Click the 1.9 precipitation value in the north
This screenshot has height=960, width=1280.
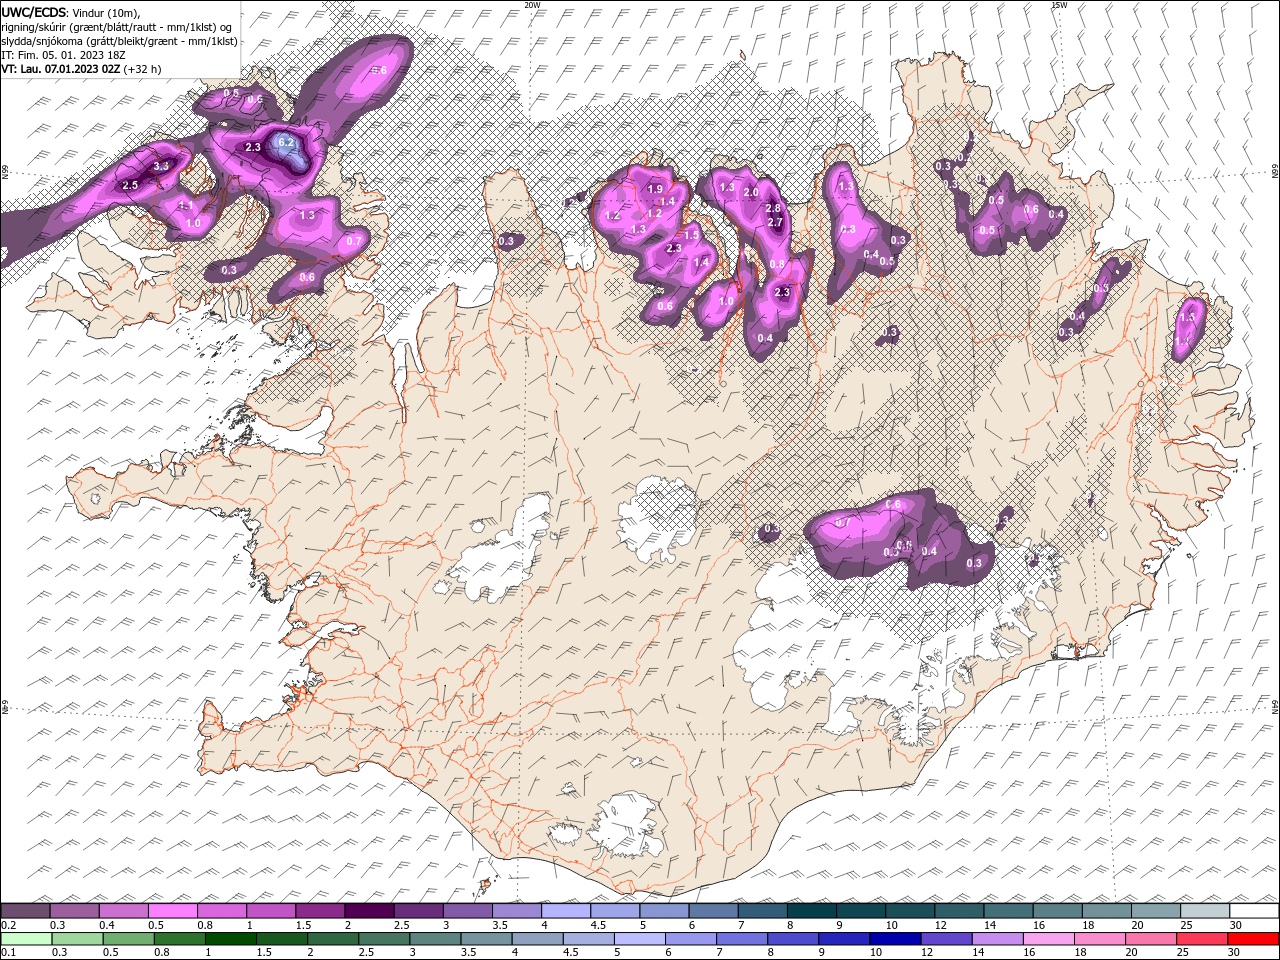655,189
